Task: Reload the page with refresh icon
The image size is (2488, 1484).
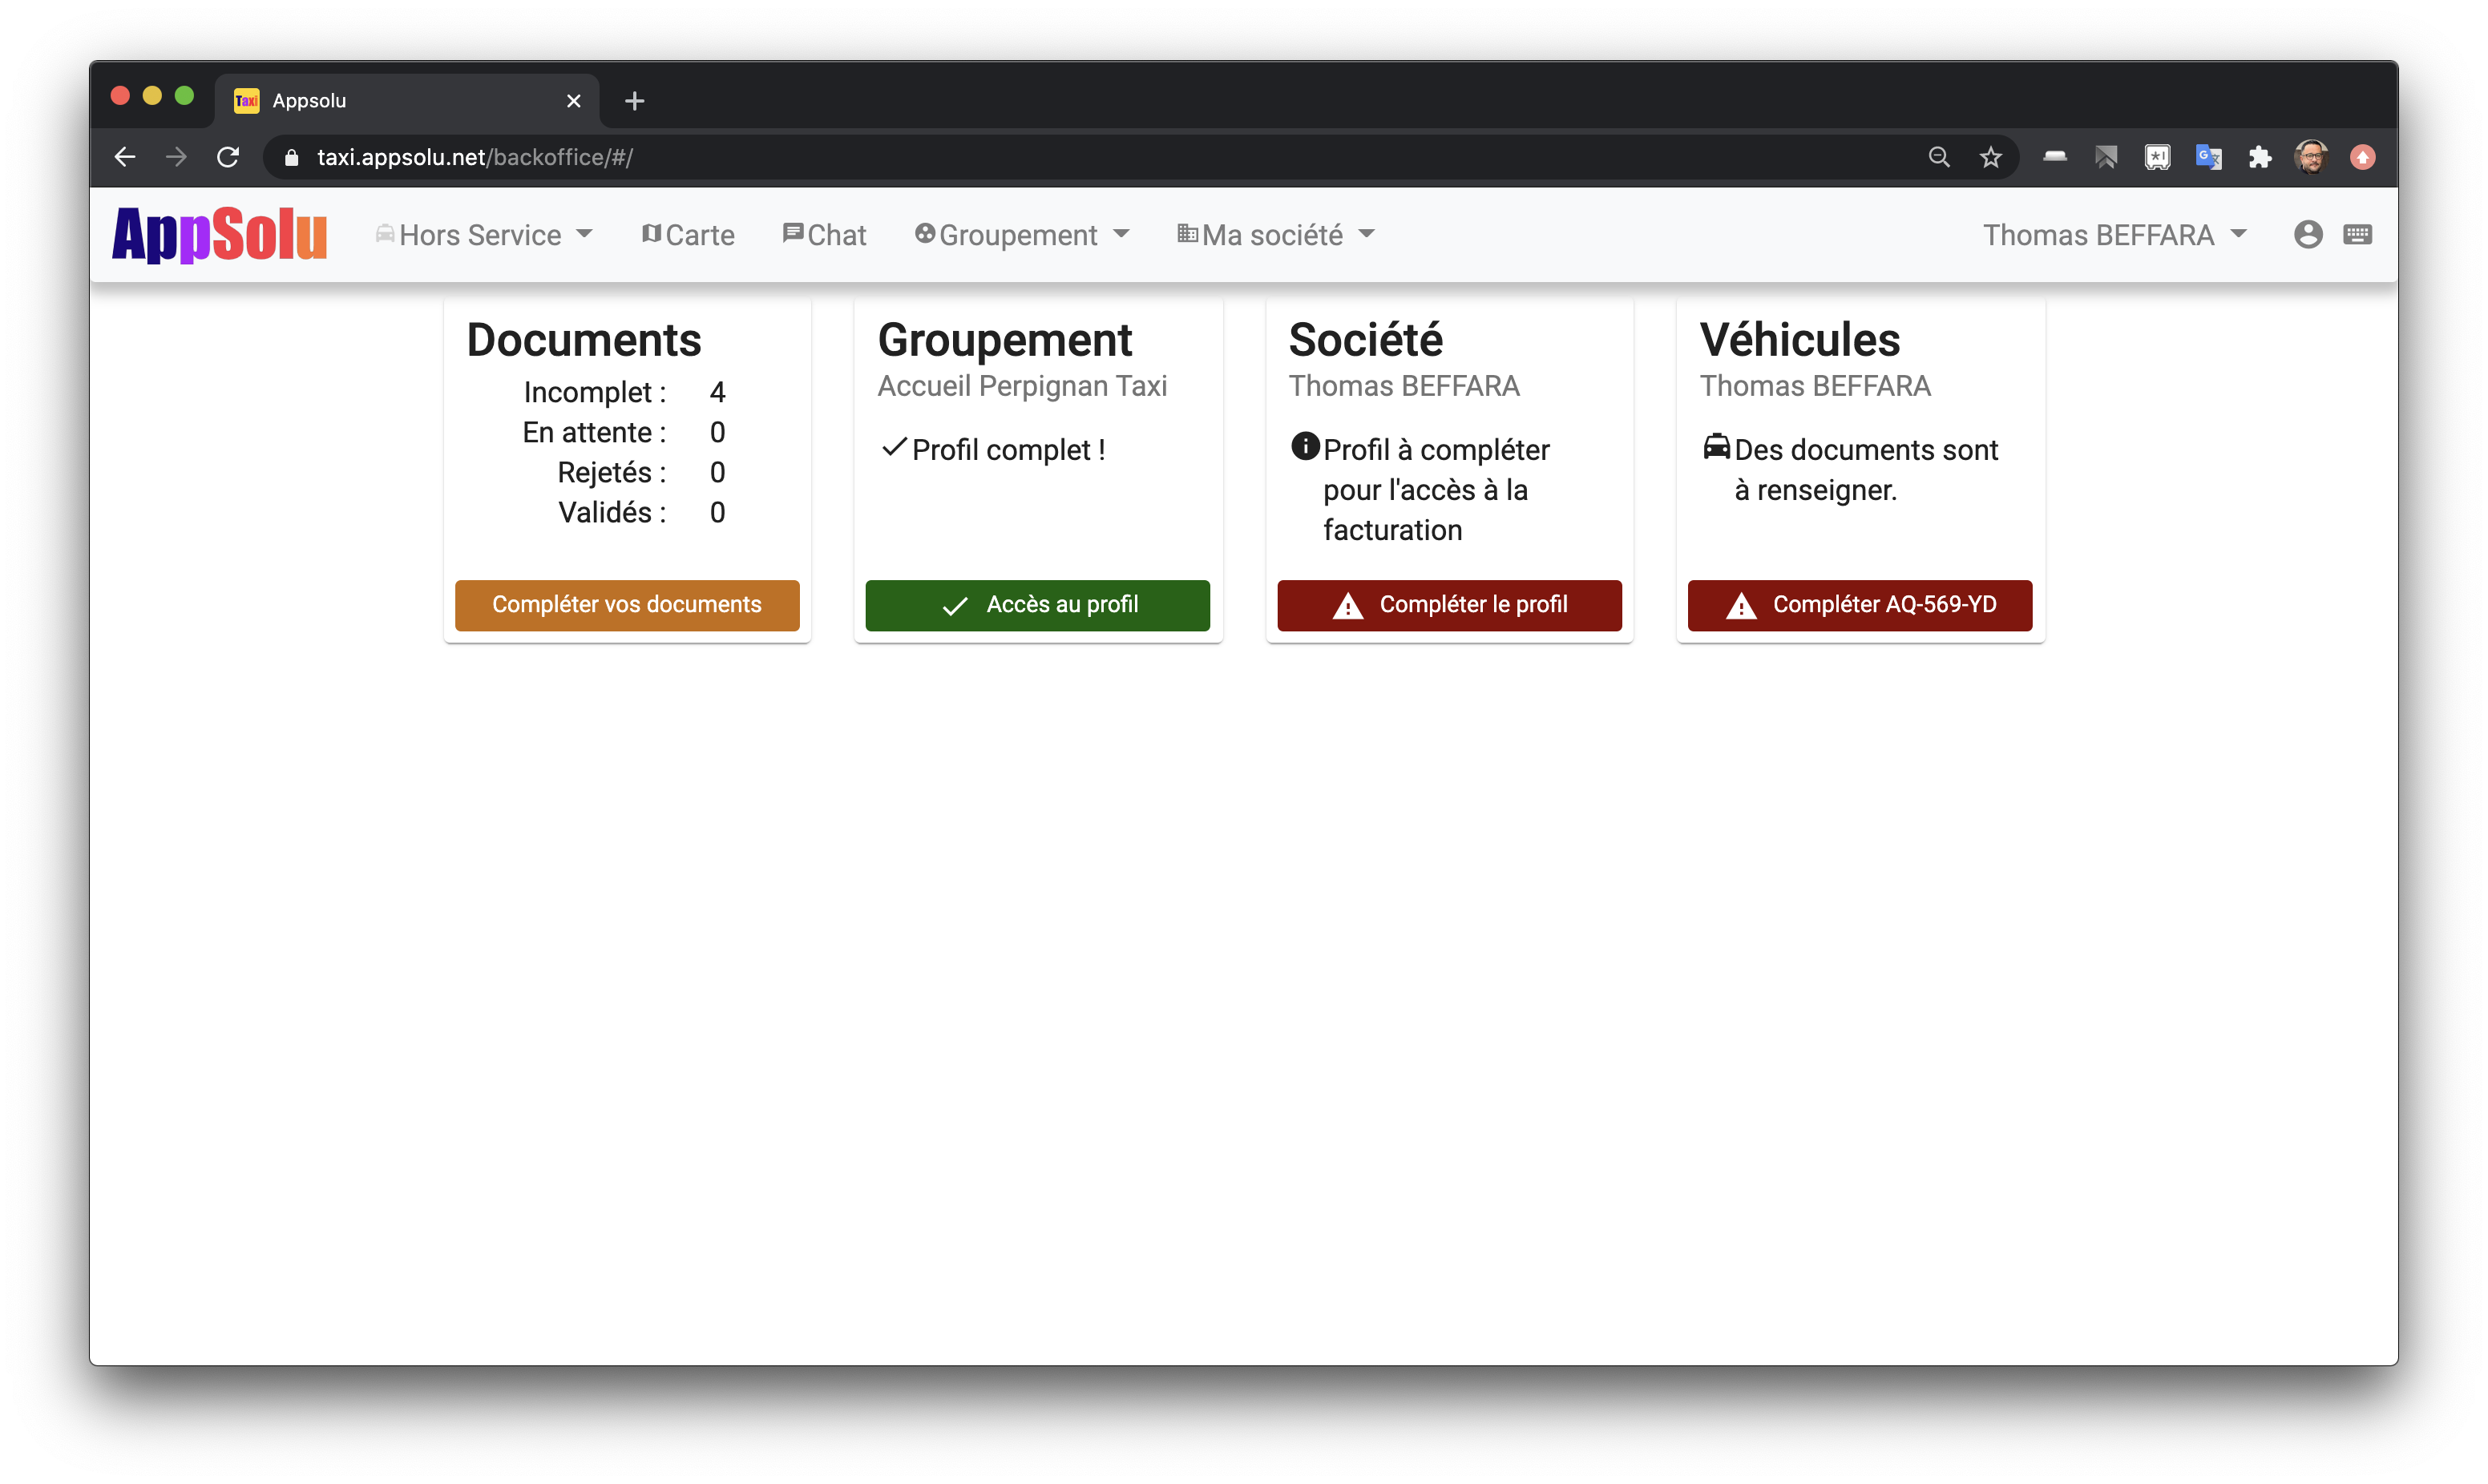Action: click(x=228, y=157)
